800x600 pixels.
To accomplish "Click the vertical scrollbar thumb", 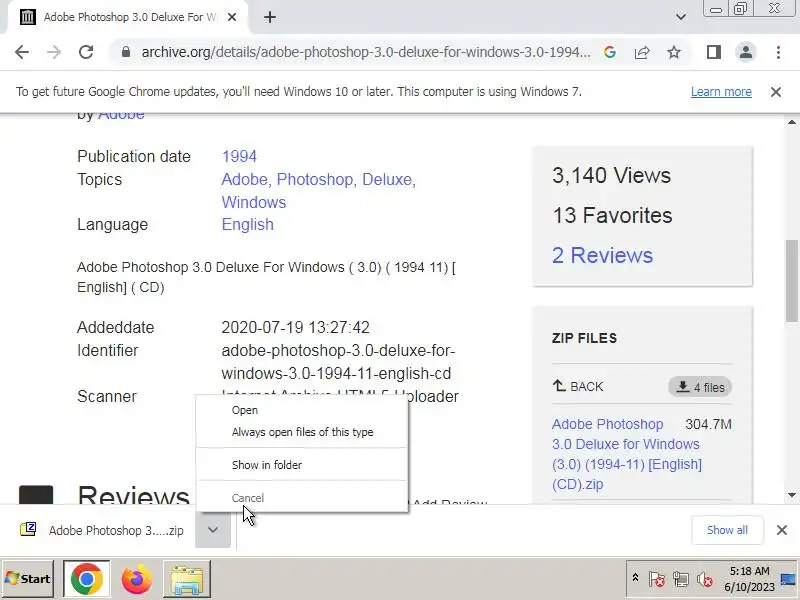I will coord(792,281).
